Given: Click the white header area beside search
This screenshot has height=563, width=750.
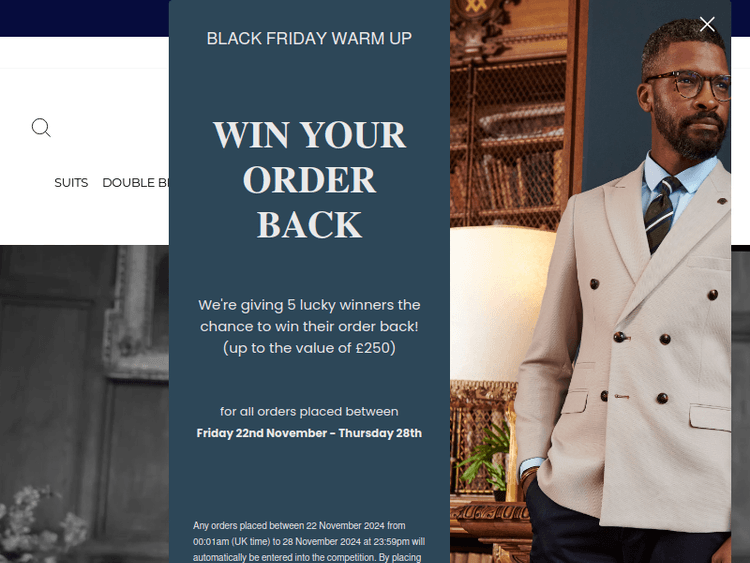Looking at the screenshot, I should pos(110,128).
